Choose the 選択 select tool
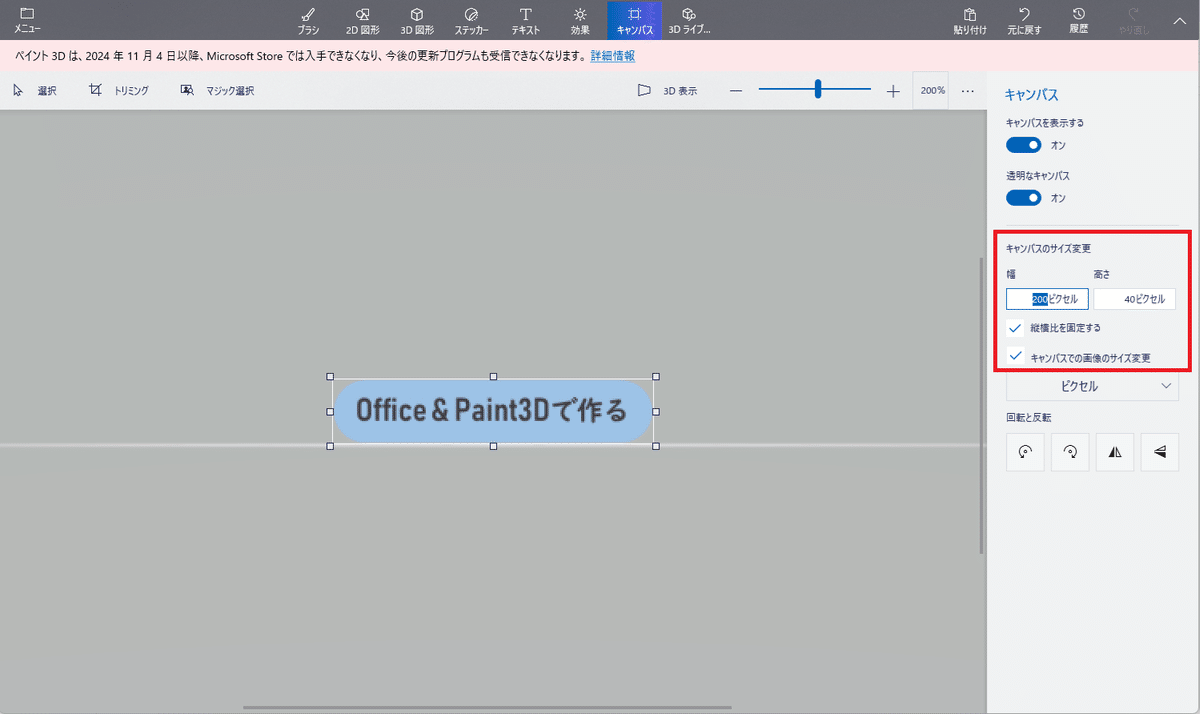The width and height of the screenshot is (1200, 714). [35, 91]
